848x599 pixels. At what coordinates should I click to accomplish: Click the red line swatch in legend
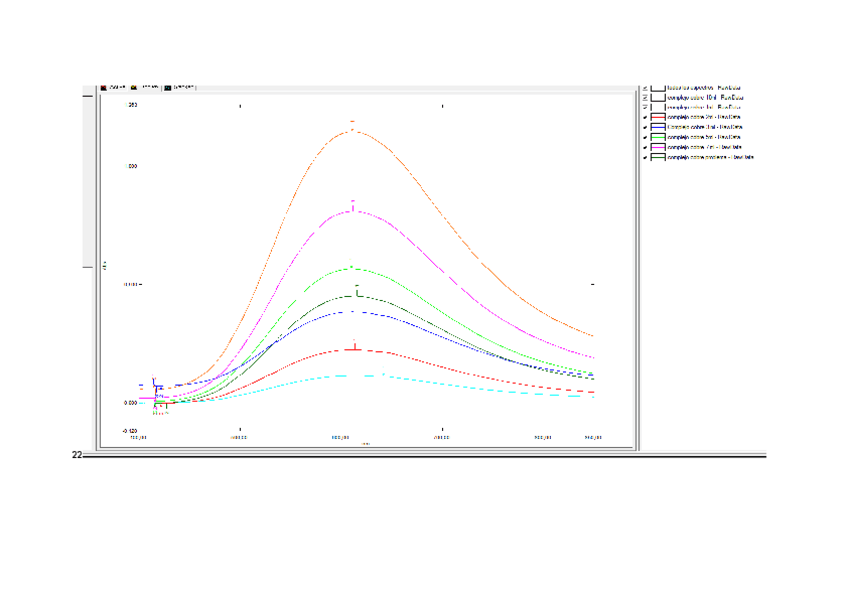(658, 118)
